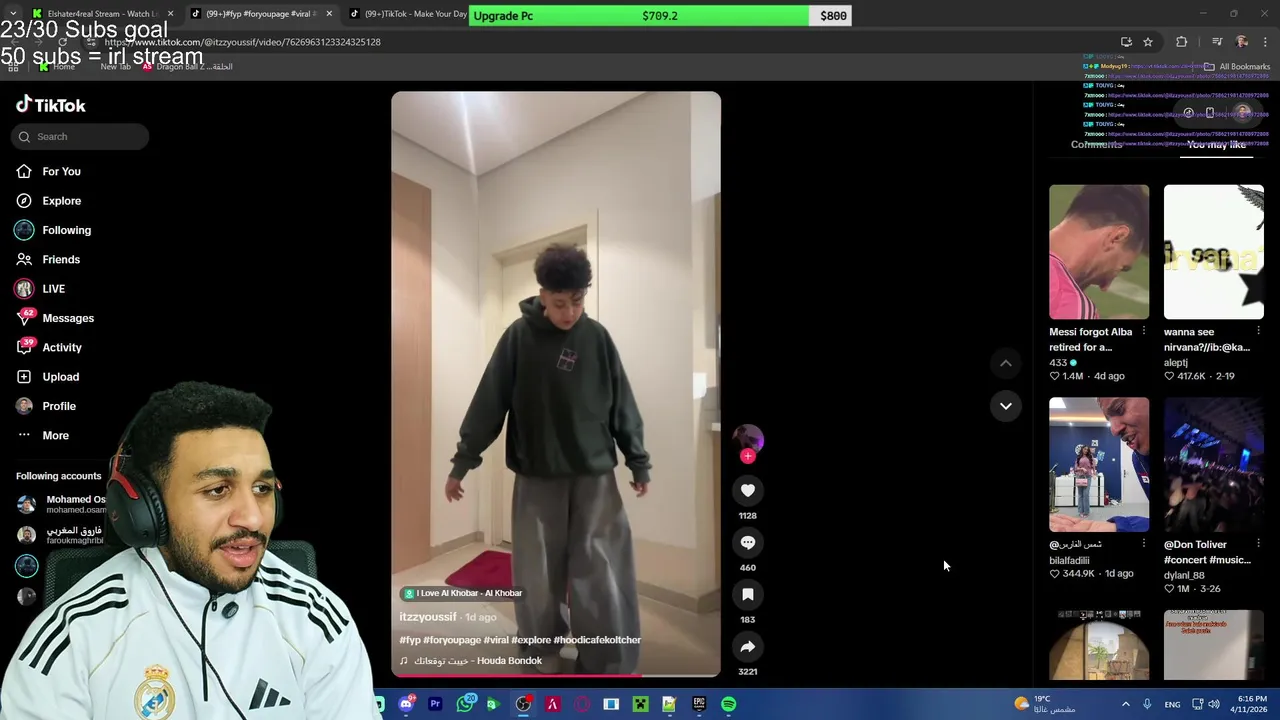This screenshot has width=1280, height=720.
Task: Open the browser extensions puzzle icon
Action: pyautogui.click(x=1182, y=42)
